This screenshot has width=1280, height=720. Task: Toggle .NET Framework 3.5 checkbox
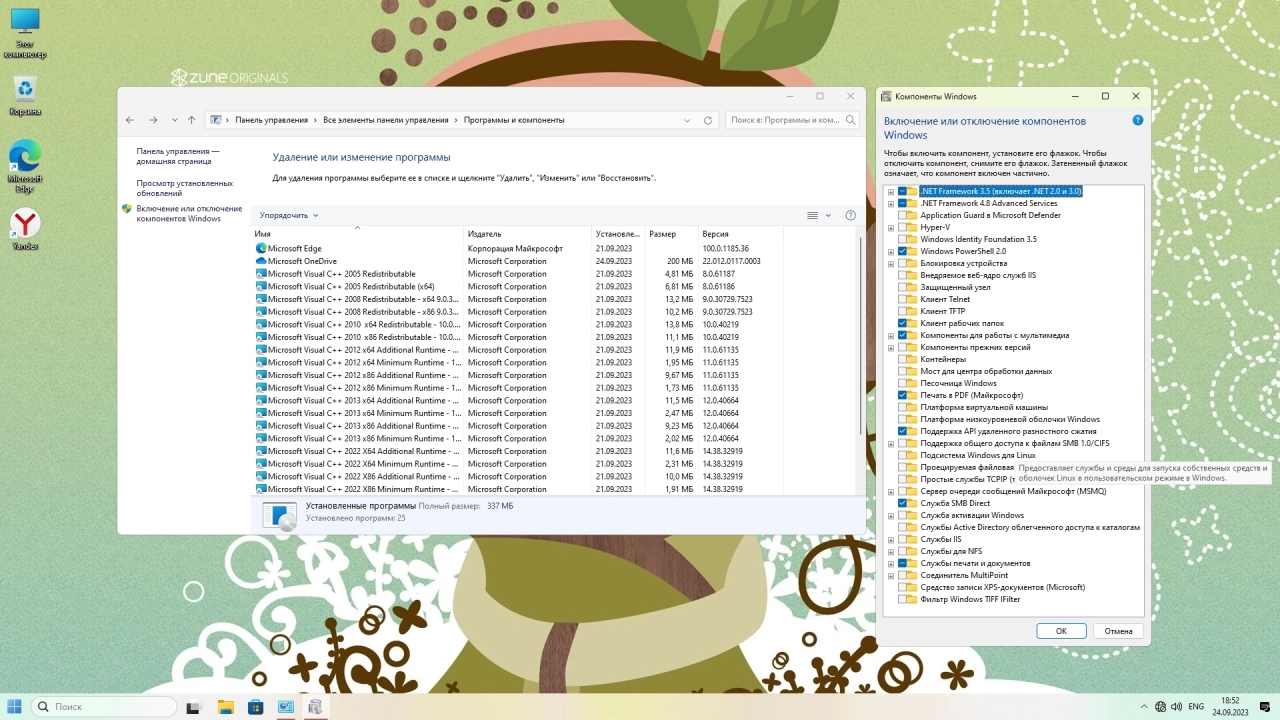[903, 191]
